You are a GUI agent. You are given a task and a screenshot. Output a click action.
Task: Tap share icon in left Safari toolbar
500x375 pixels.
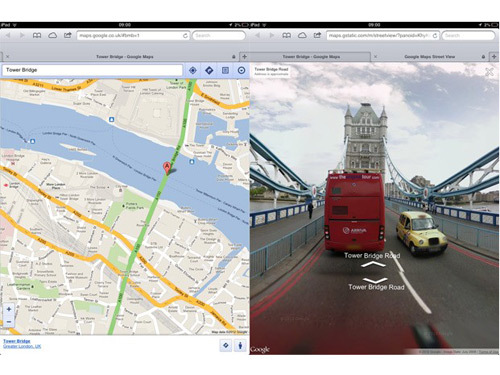click(x=68, y=35)
